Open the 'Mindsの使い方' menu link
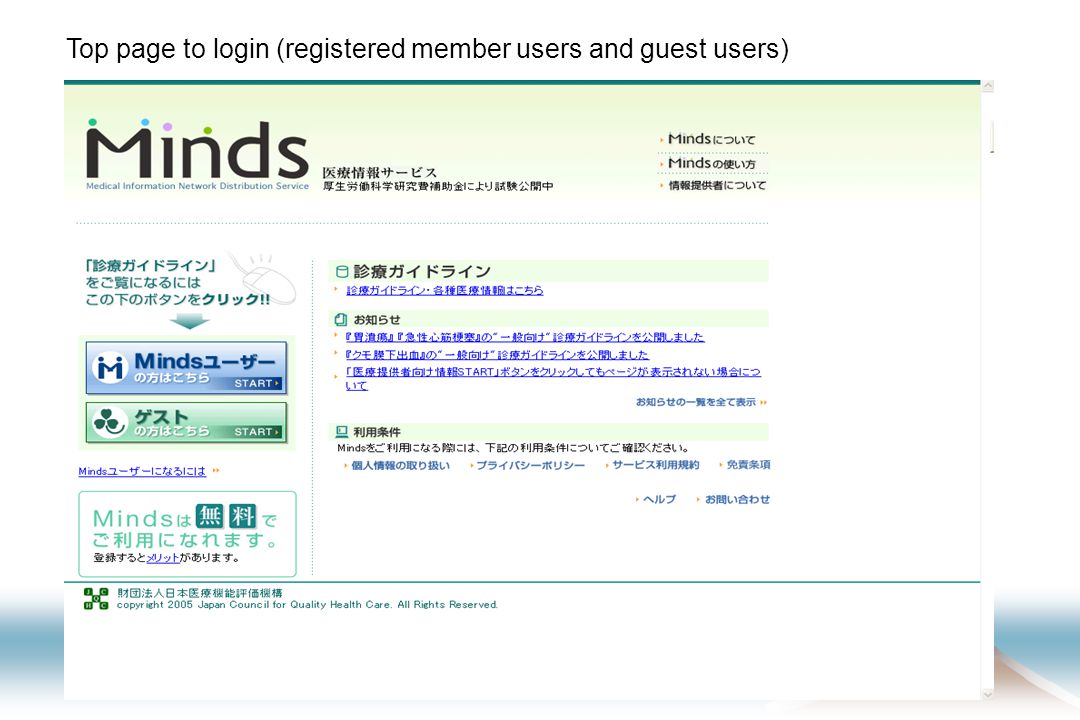 pyautogui.click(x=712, y=163)
